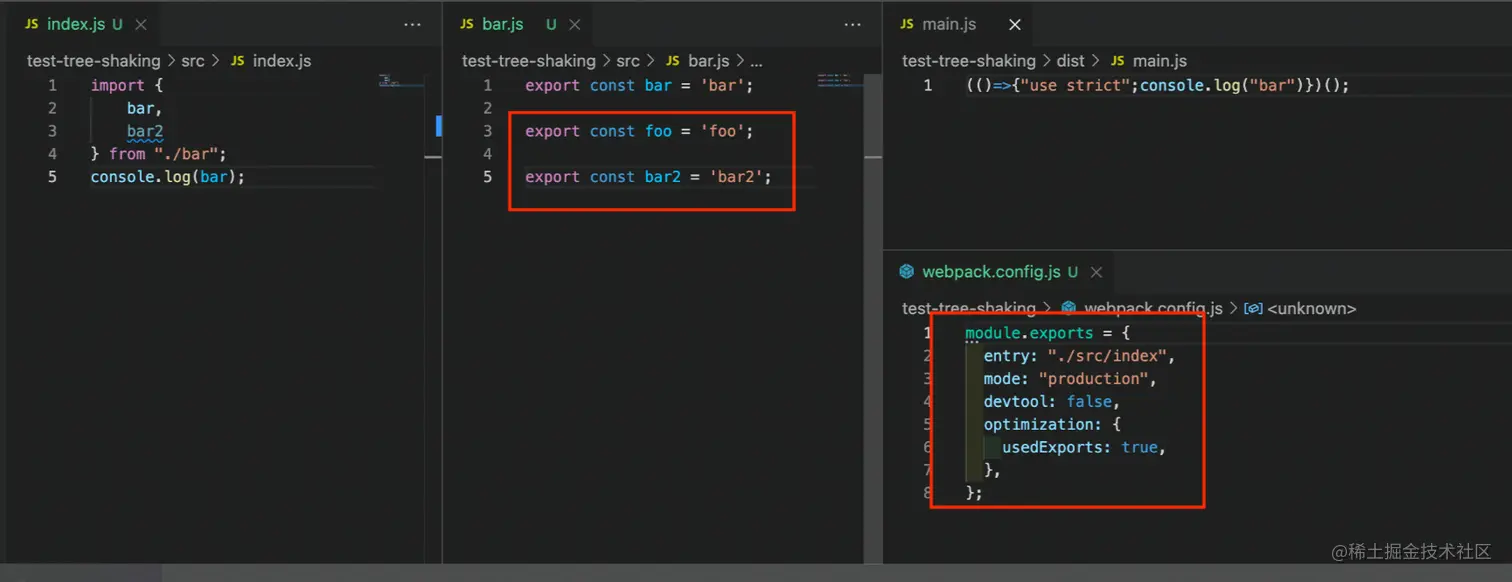Screen dimensions: 1512x582
Task: Click bar2 with squiggle underline in index.js
Action: point(145,131)
